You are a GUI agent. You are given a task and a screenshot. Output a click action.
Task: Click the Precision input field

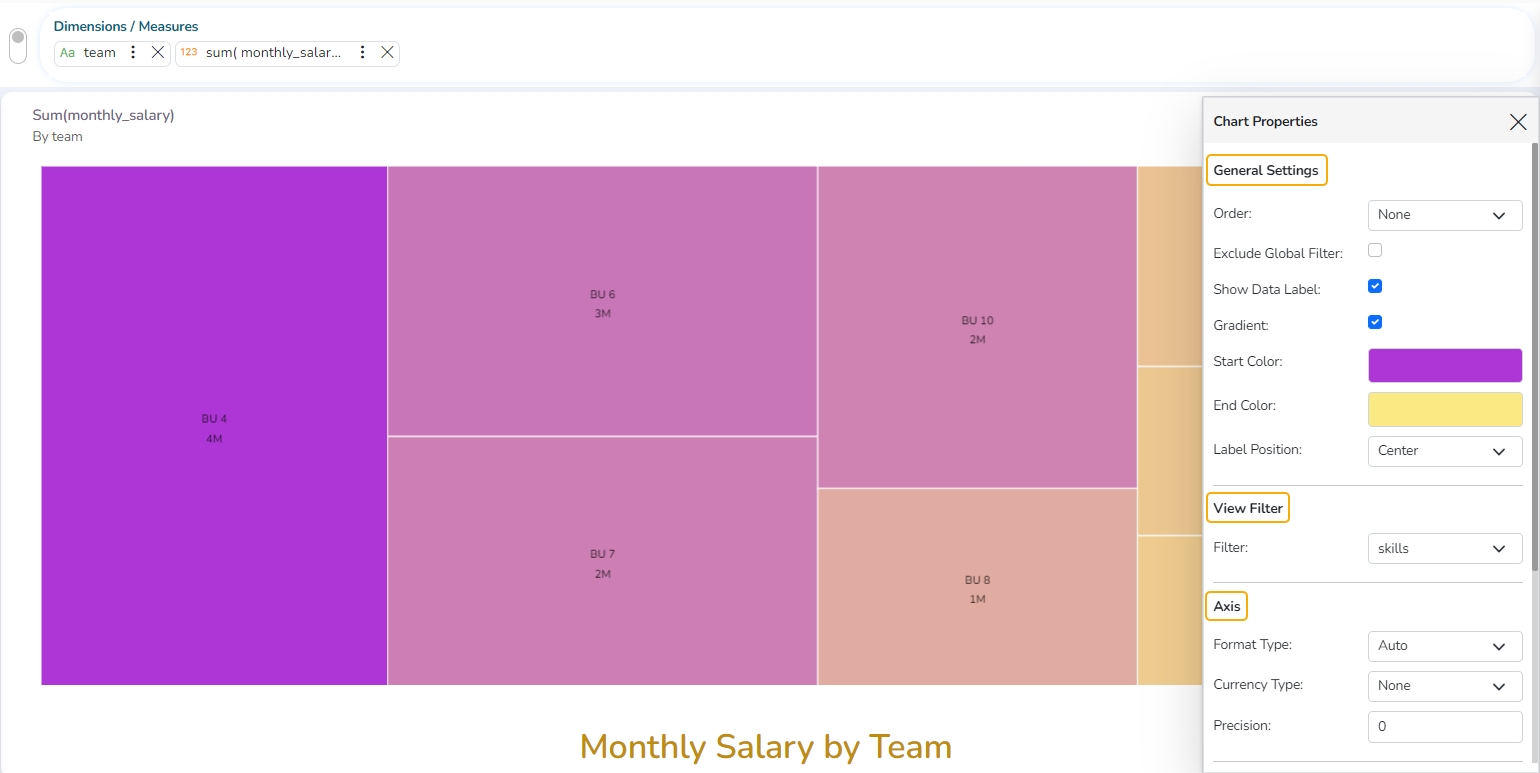[x=1444, y=727]
